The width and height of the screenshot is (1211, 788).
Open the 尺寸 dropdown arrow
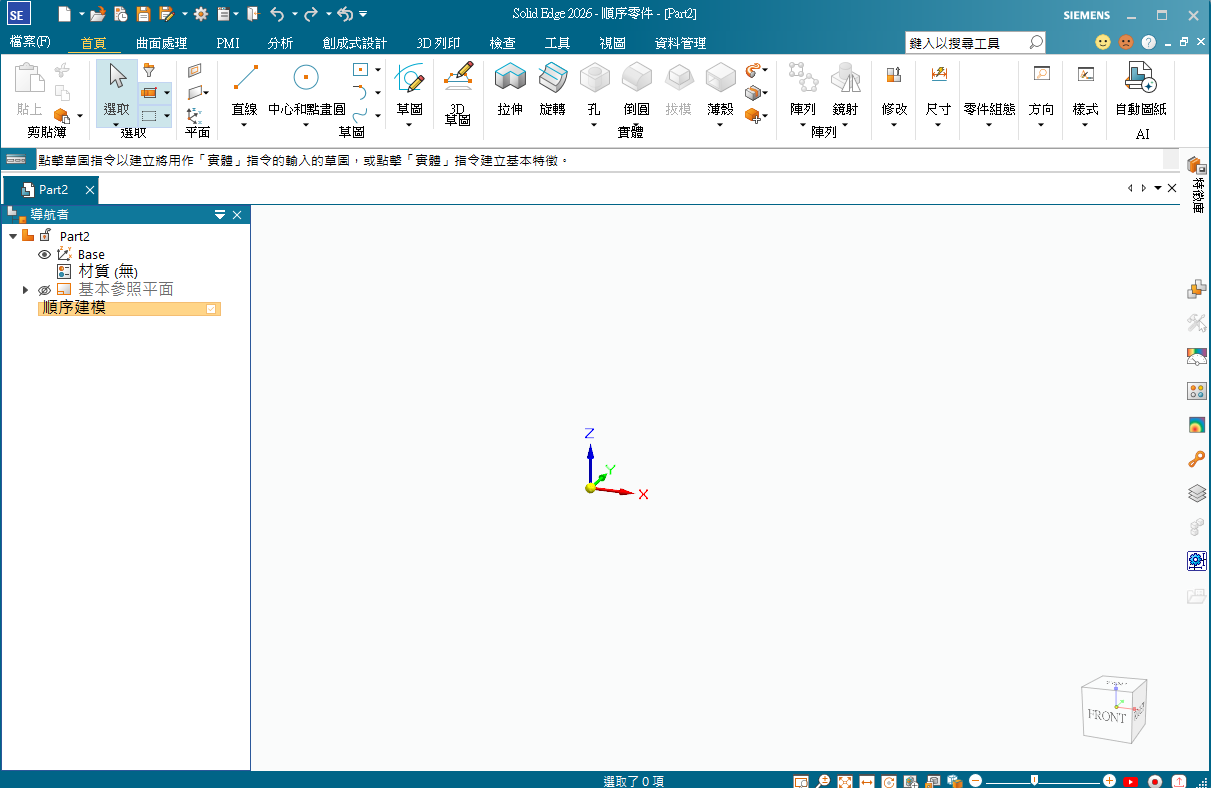coord(938,125)
